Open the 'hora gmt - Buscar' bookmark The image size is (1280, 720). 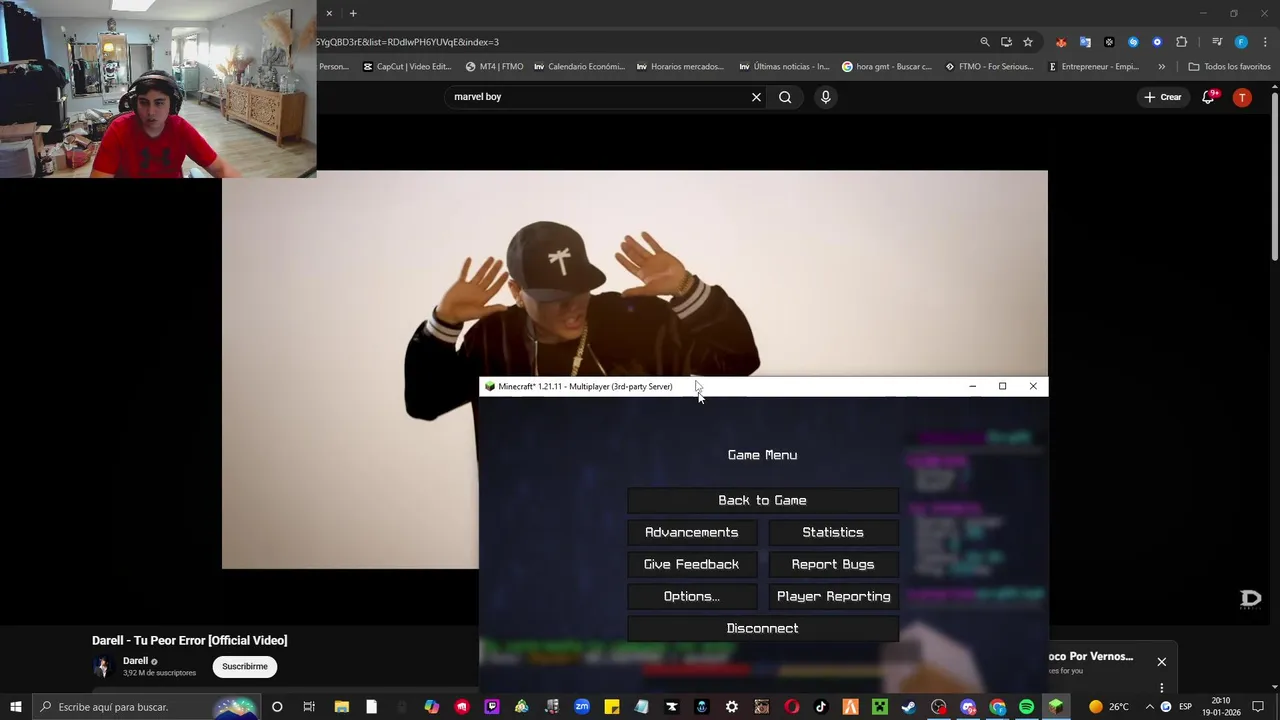[887, 67]
